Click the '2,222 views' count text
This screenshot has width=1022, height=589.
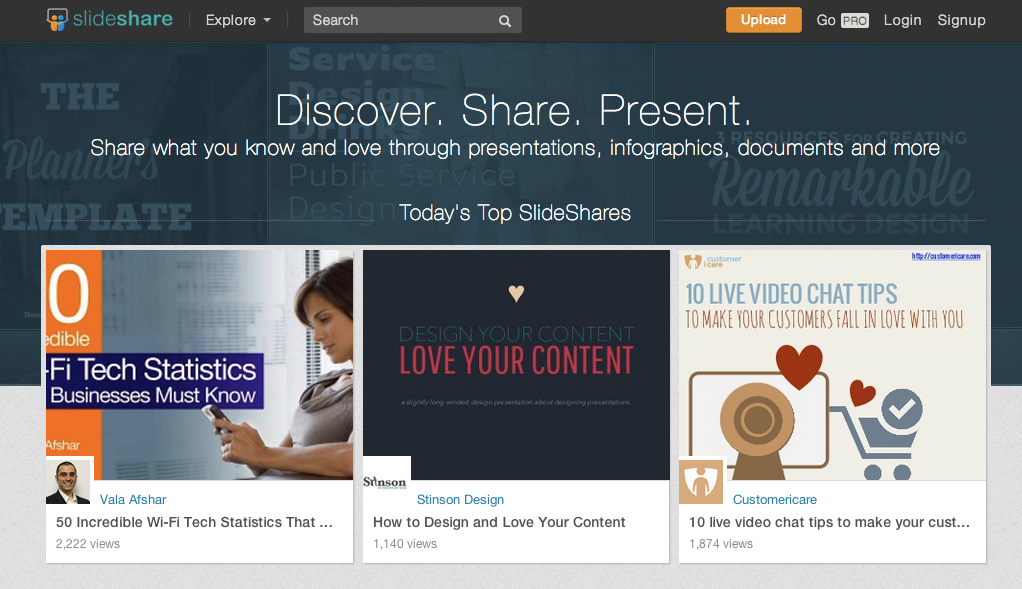[88, 544]
